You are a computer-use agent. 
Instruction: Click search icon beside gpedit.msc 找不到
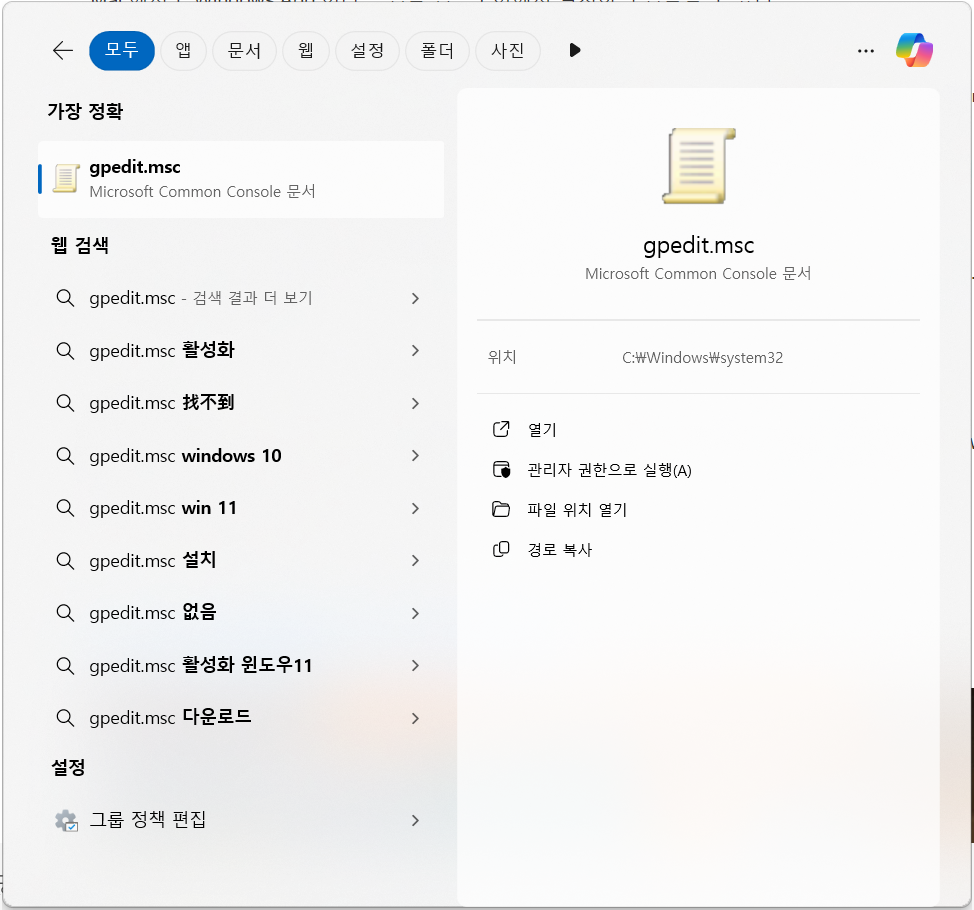[65, 403]
